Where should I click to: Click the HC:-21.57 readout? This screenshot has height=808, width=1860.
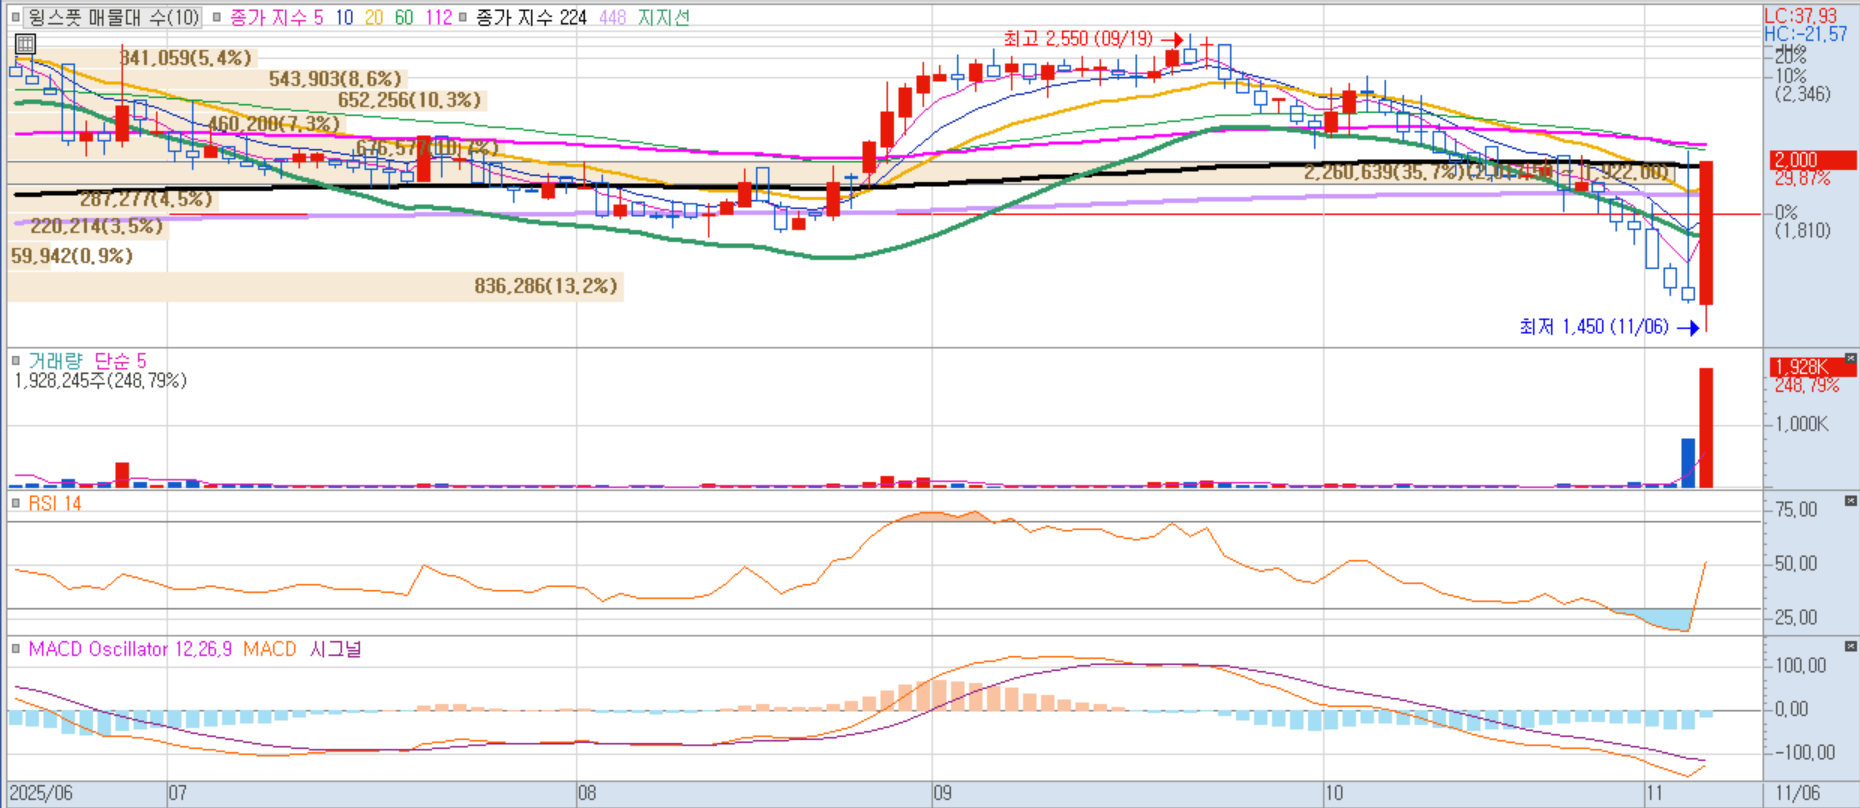(1806, 34)
